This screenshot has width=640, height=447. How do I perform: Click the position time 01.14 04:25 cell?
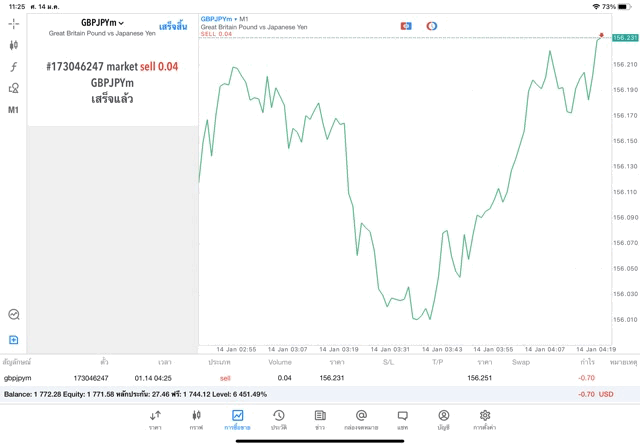(x=153, y=378)
